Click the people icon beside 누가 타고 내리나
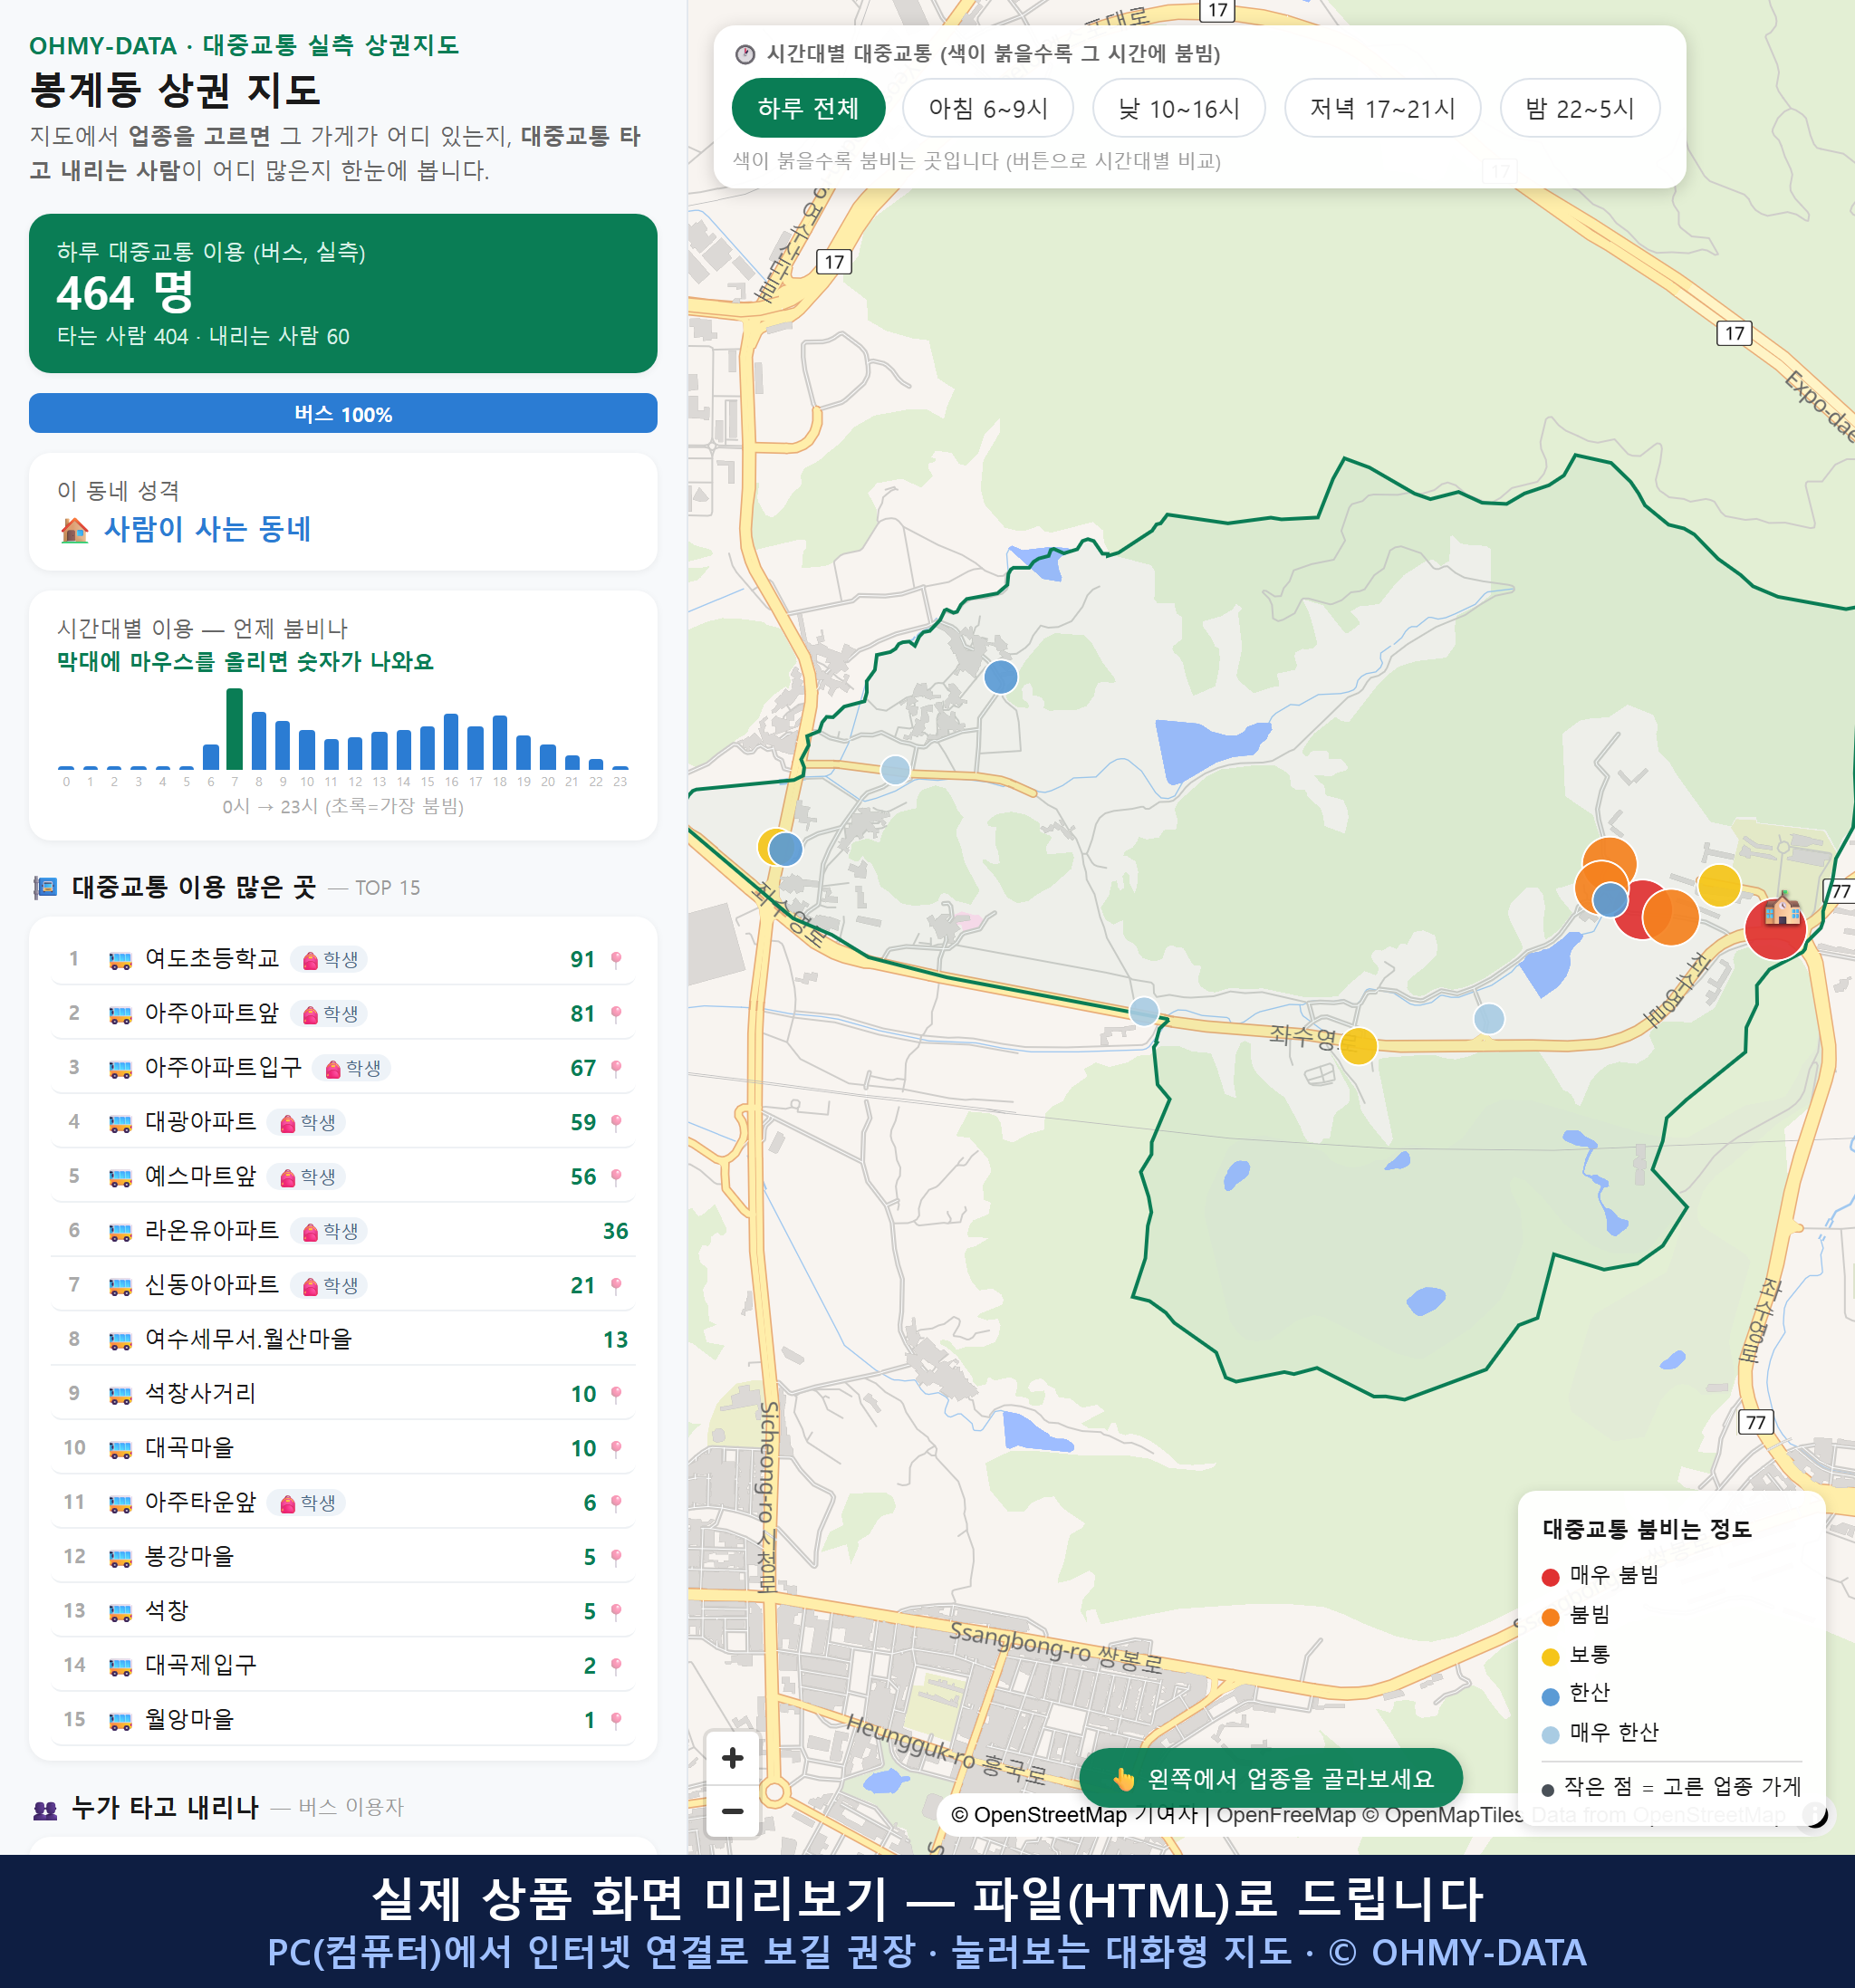Viewport: 1855px width, 1988px height. click(46, 1808)
